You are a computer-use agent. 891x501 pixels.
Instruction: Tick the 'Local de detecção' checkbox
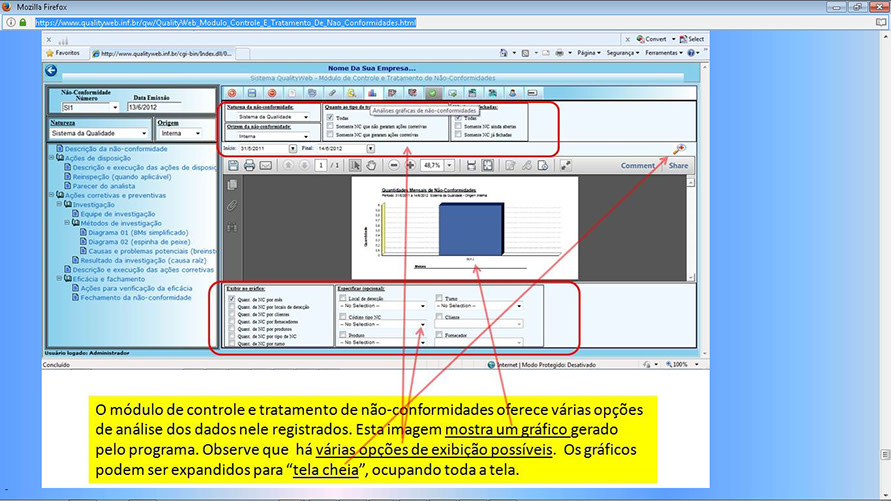(x=343, y=299)
